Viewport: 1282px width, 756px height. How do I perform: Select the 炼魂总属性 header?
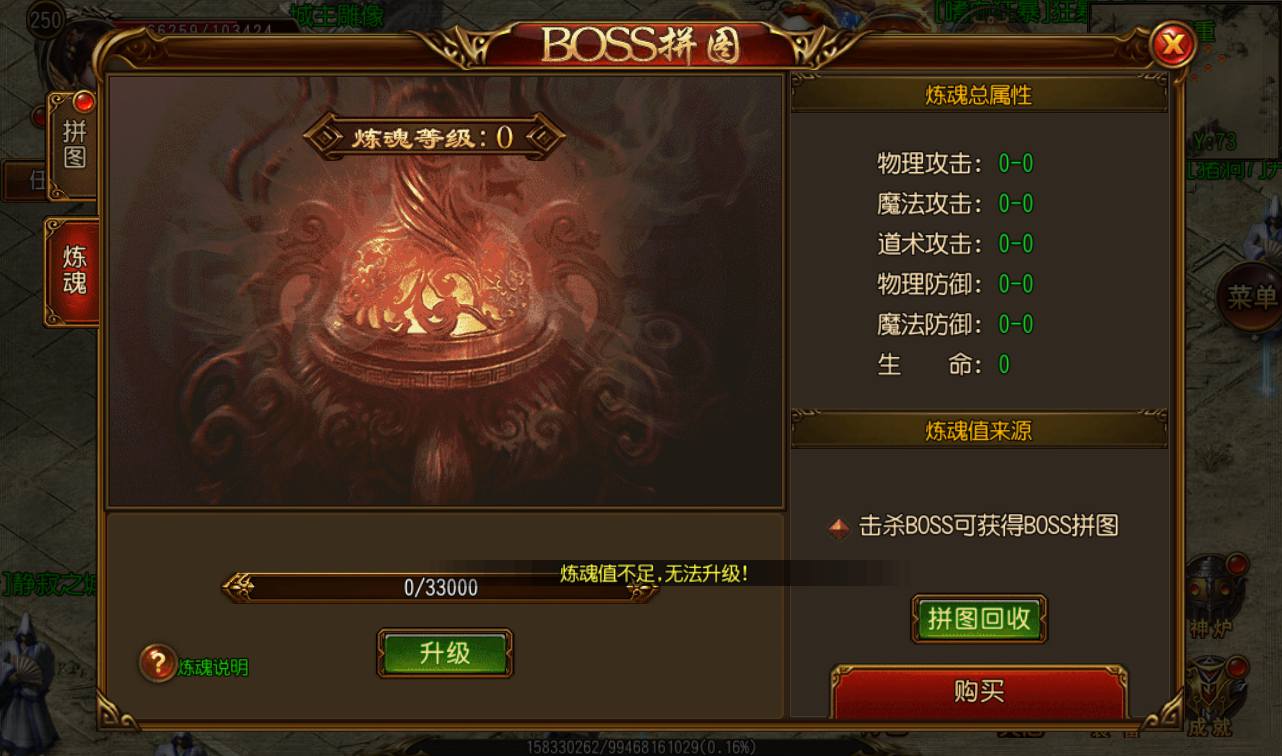click(979, 95)
